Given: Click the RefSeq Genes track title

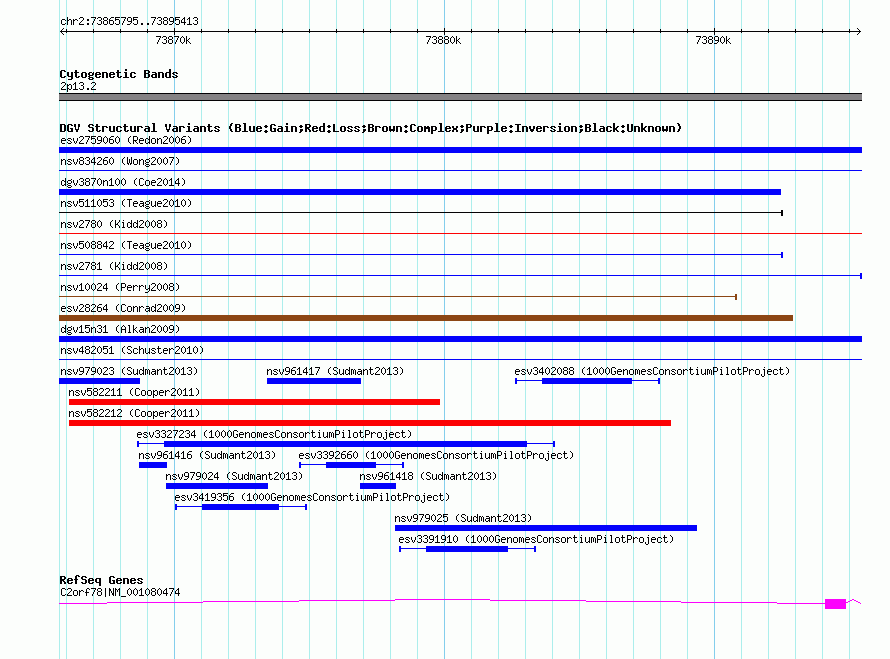Looking at the screenshot, I should point(101,580).
